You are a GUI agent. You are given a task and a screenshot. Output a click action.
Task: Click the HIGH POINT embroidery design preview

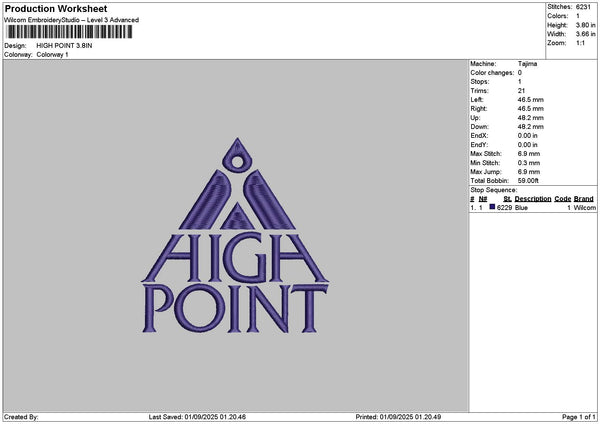235,235
